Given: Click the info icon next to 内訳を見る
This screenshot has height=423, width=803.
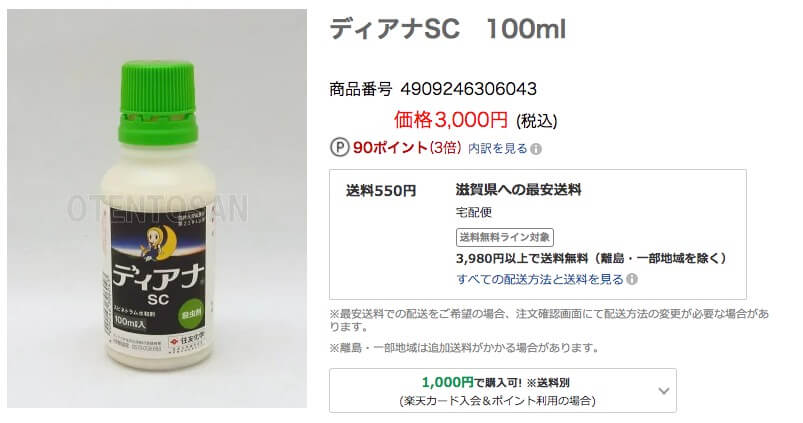Looking at the screenshot, I should coord(536,149).
